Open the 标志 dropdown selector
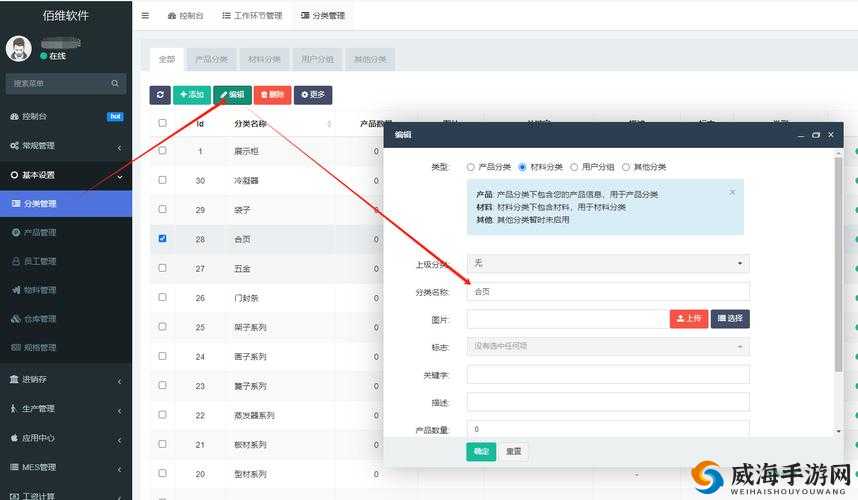 (608, 346)
